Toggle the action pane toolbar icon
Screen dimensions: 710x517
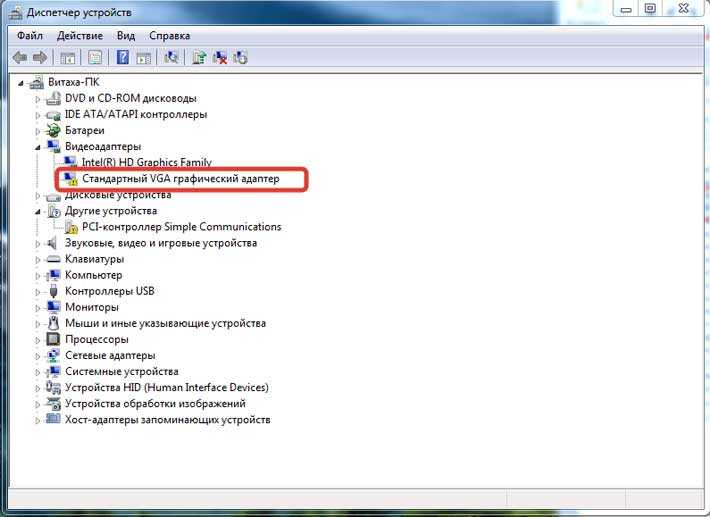pyautogui.click(x=144, y=57)
